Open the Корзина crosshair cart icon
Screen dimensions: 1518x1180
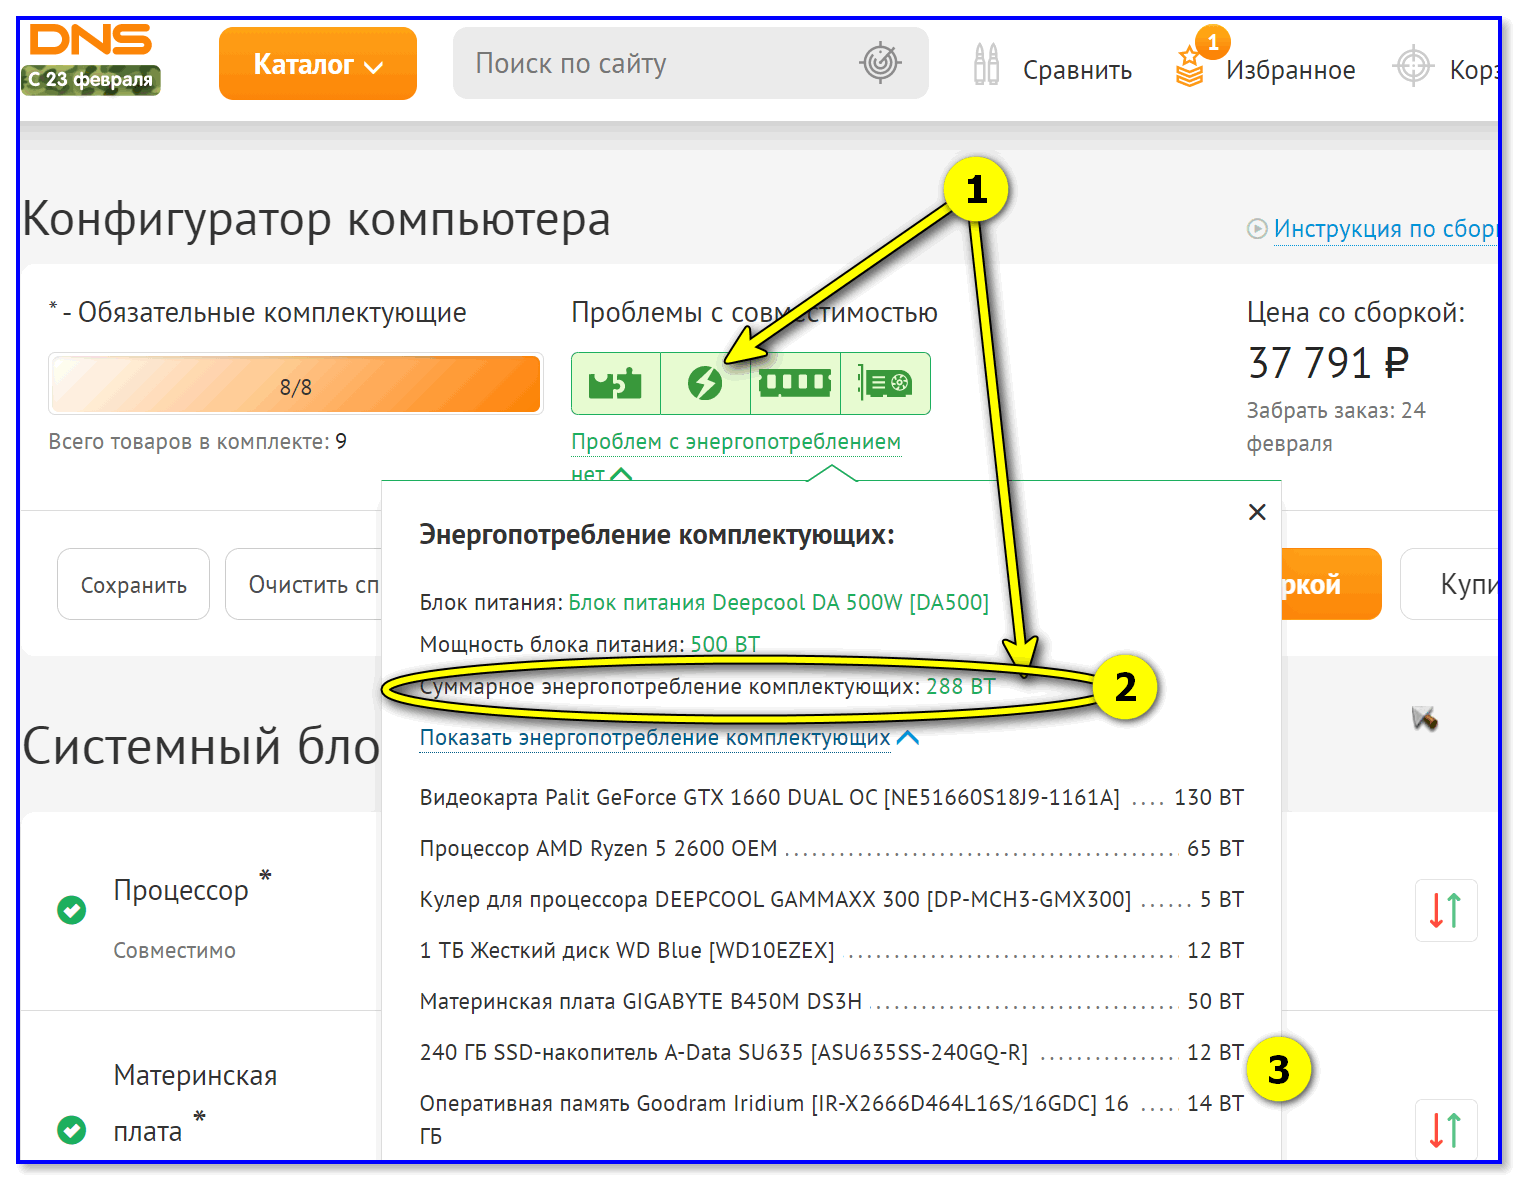pos(1413,67)
